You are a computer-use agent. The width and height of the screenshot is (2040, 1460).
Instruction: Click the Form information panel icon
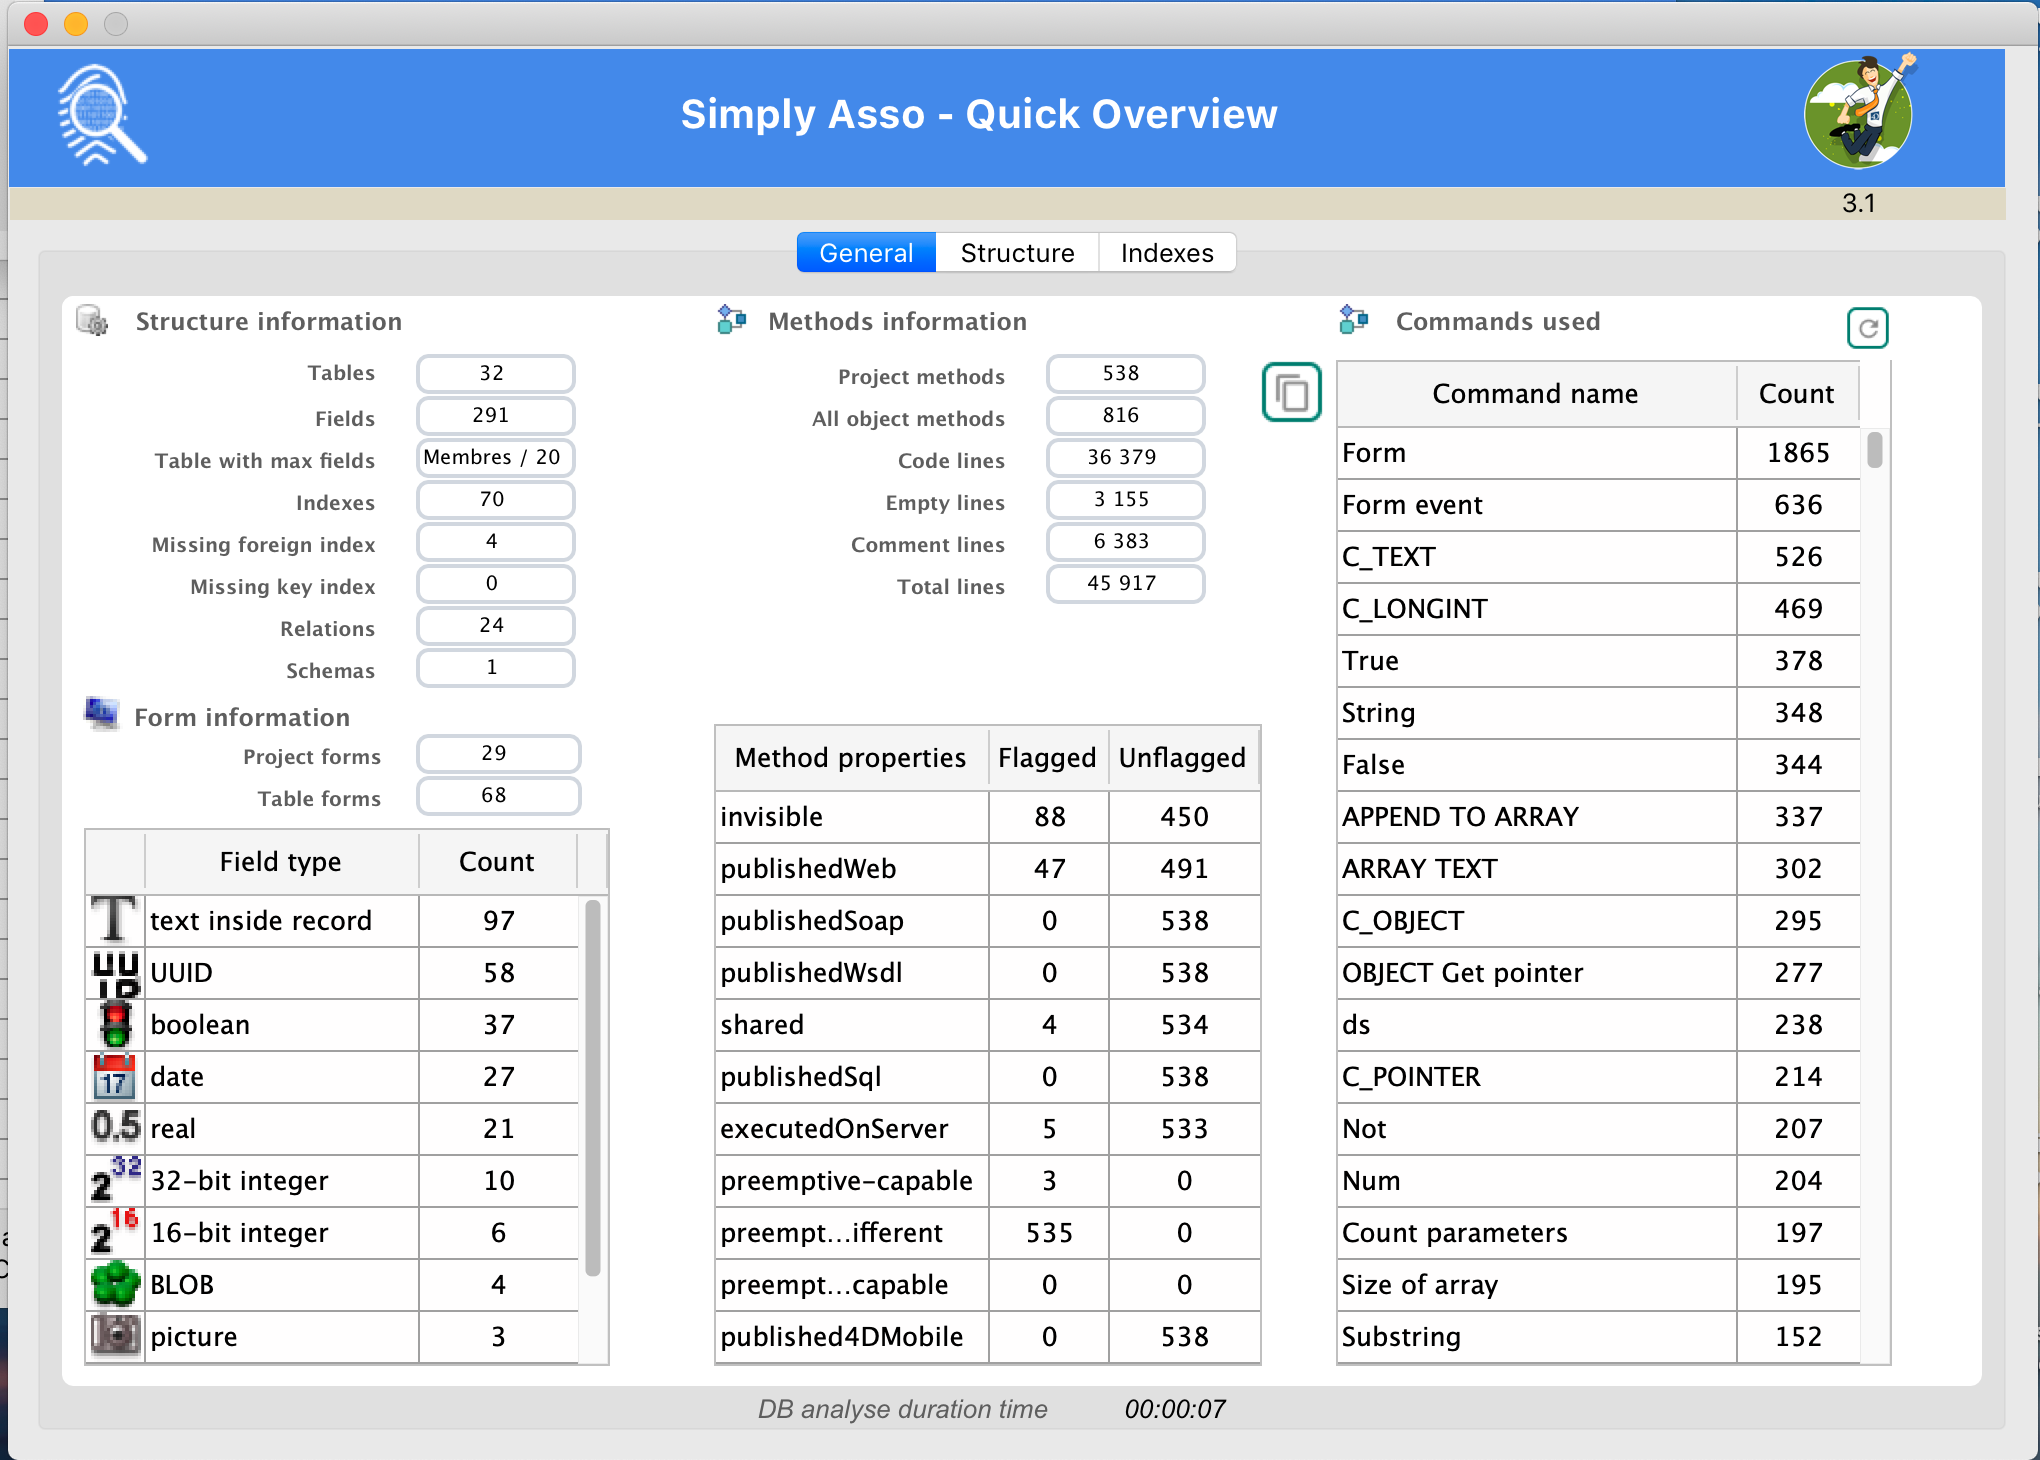point(100,713)
